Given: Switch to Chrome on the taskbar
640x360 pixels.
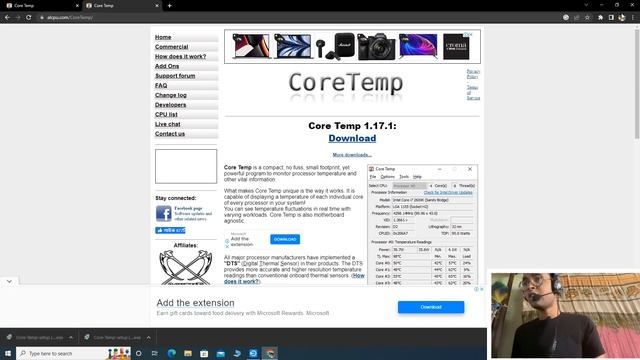Looking at the screenshot, I should pyautogui.click(x=270, y=353).
